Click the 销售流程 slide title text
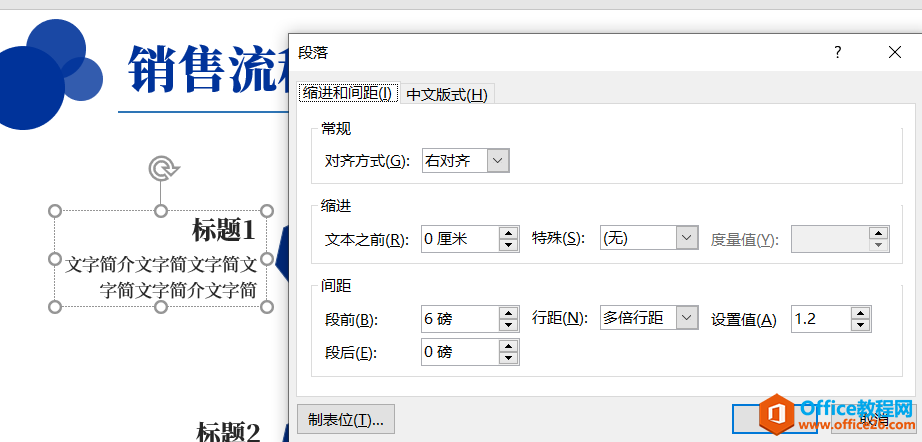Viewport: 922px width, 442px height. pyautogui.click(x=209, y=69)
